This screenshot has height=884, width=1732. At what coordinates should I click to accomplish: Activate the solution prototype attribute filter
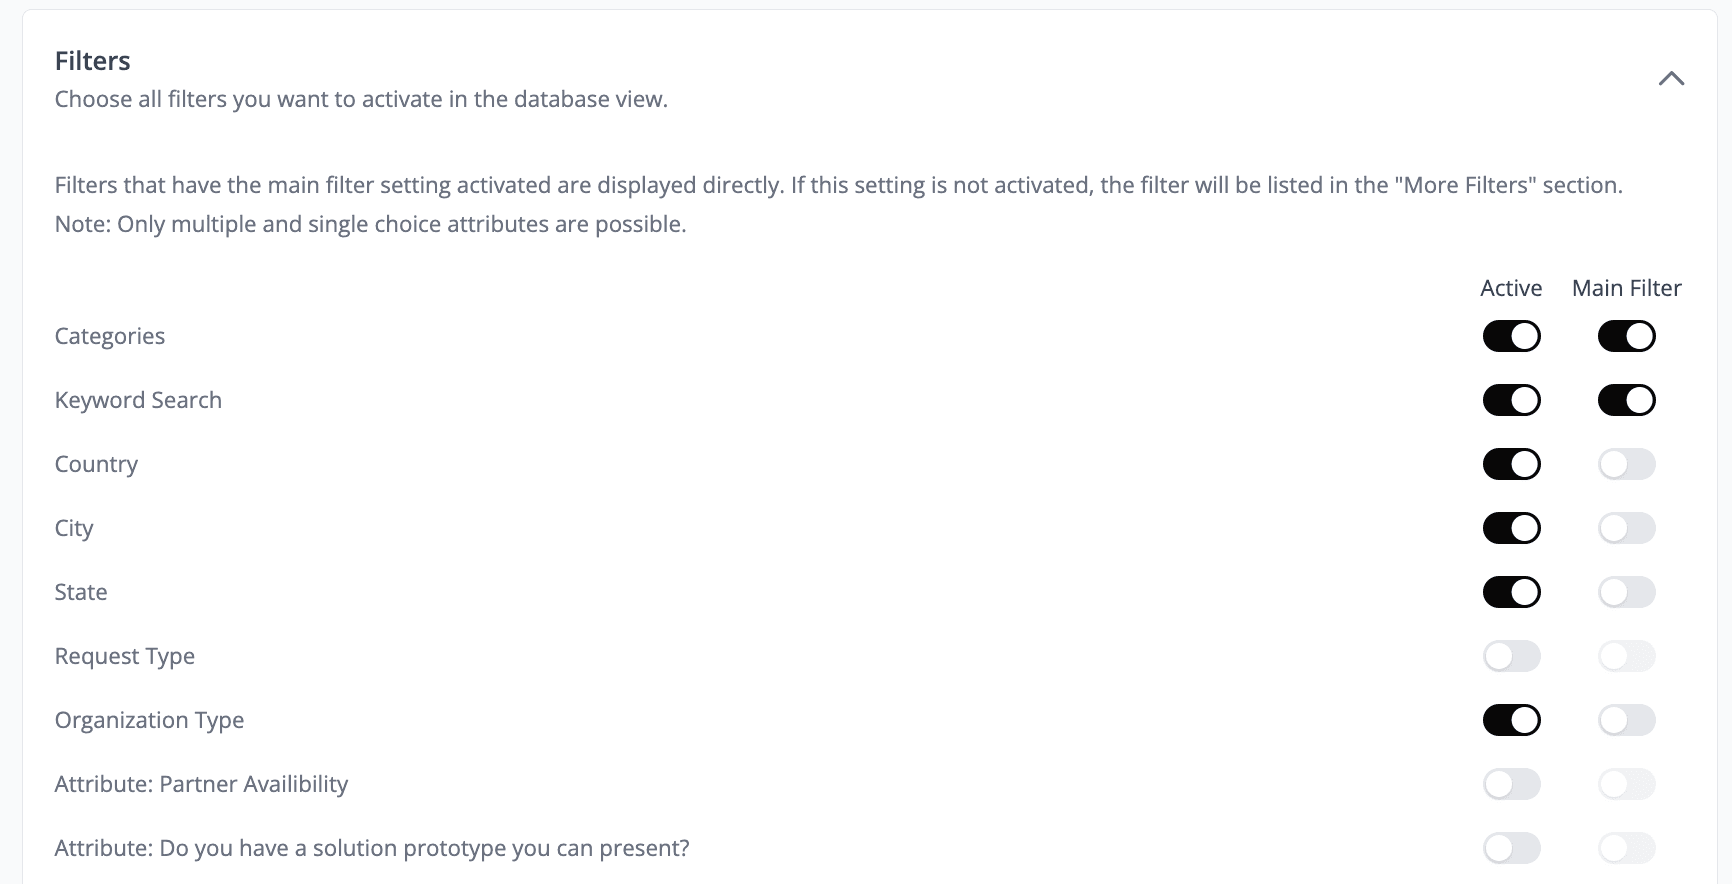pos(1511,848)
